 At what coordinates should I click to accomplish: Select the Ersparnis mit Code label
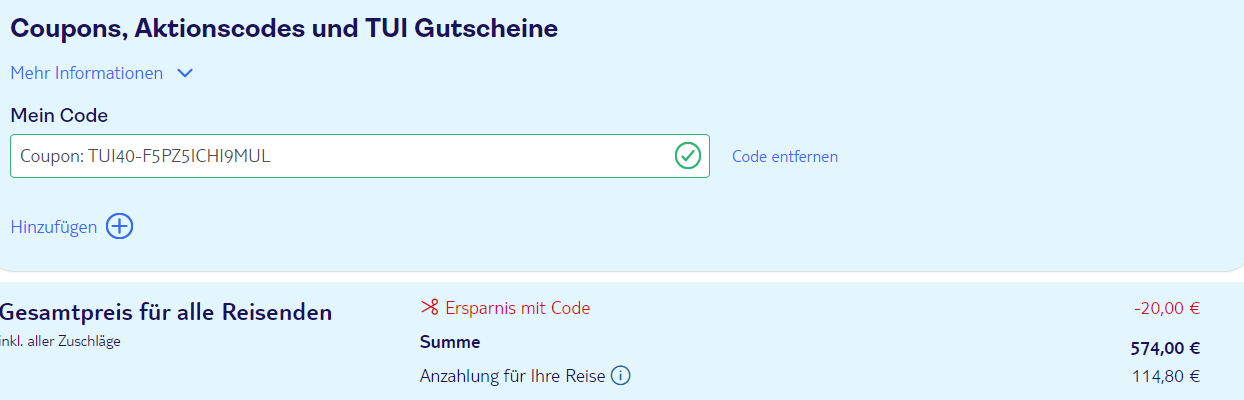click(517, 307)
